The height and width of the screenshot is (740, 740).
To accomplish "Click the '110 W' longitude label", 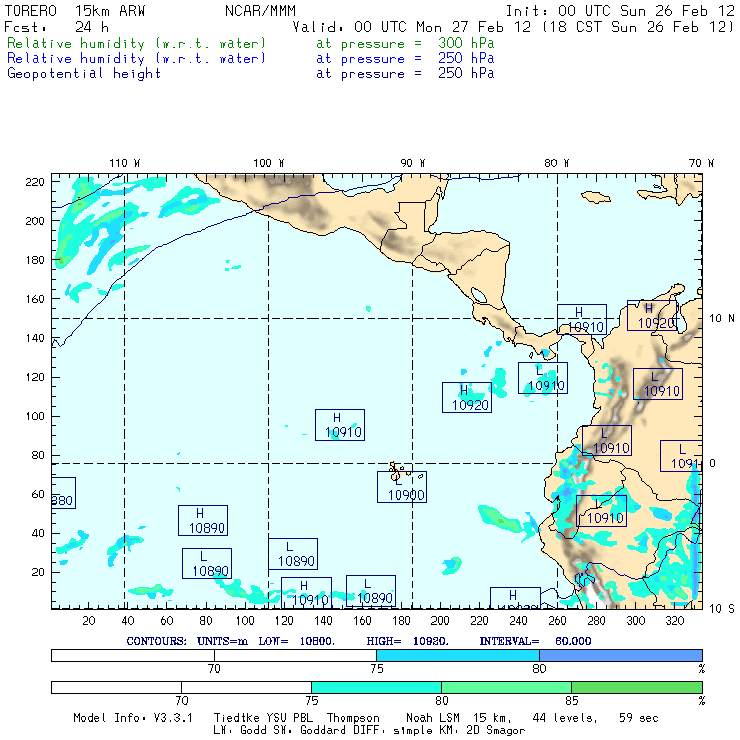I will (x=125, y=163).
